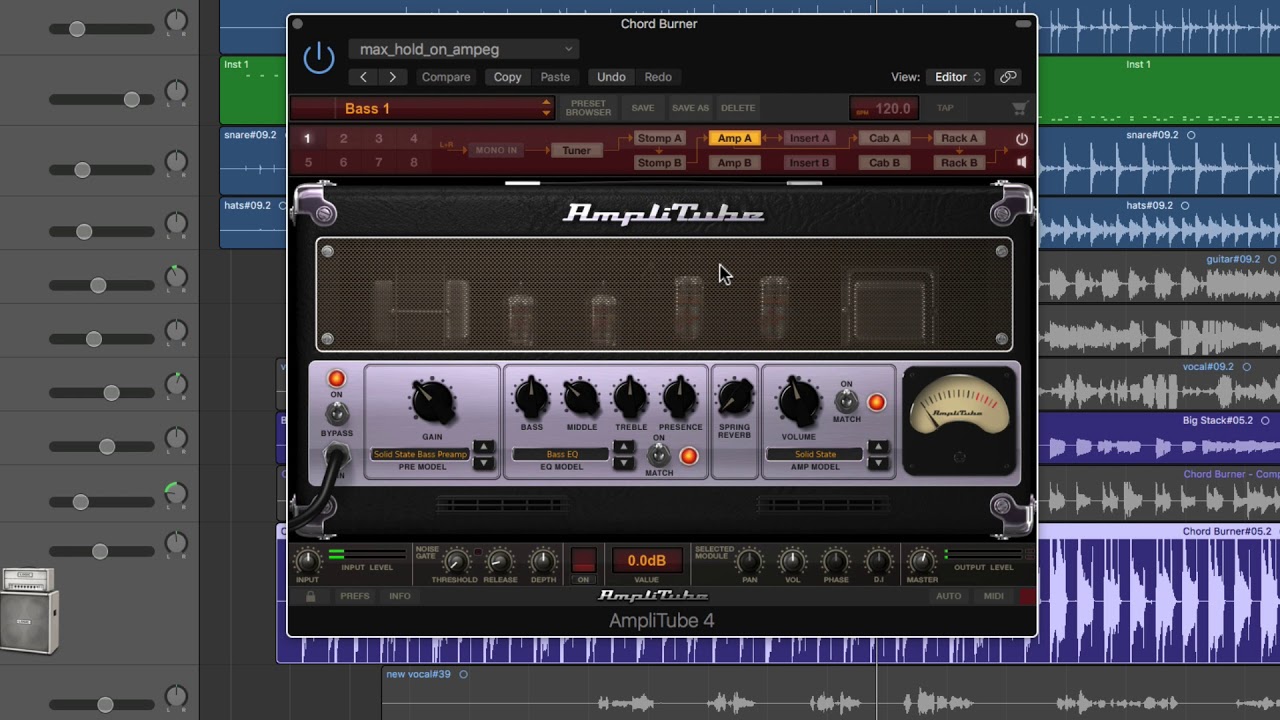Open the PREFS panel
Viewport: 1280px width, 720px height.
tap(355, 596)
